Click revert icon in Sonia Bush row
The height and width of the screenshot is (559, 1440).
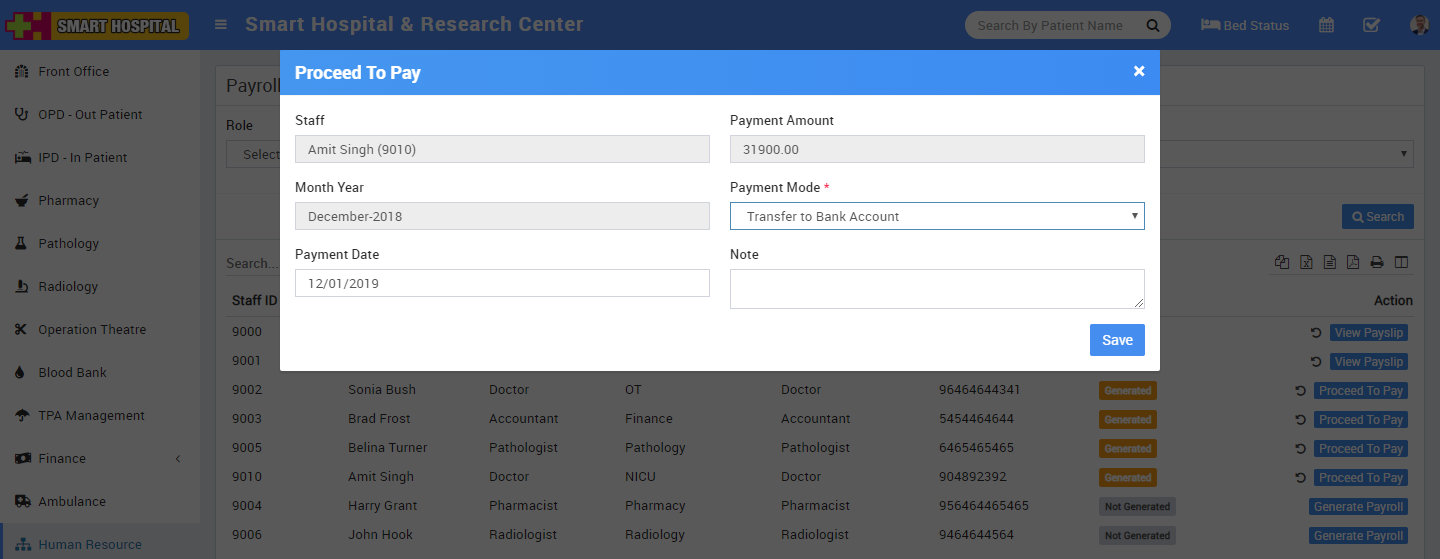1300,391
